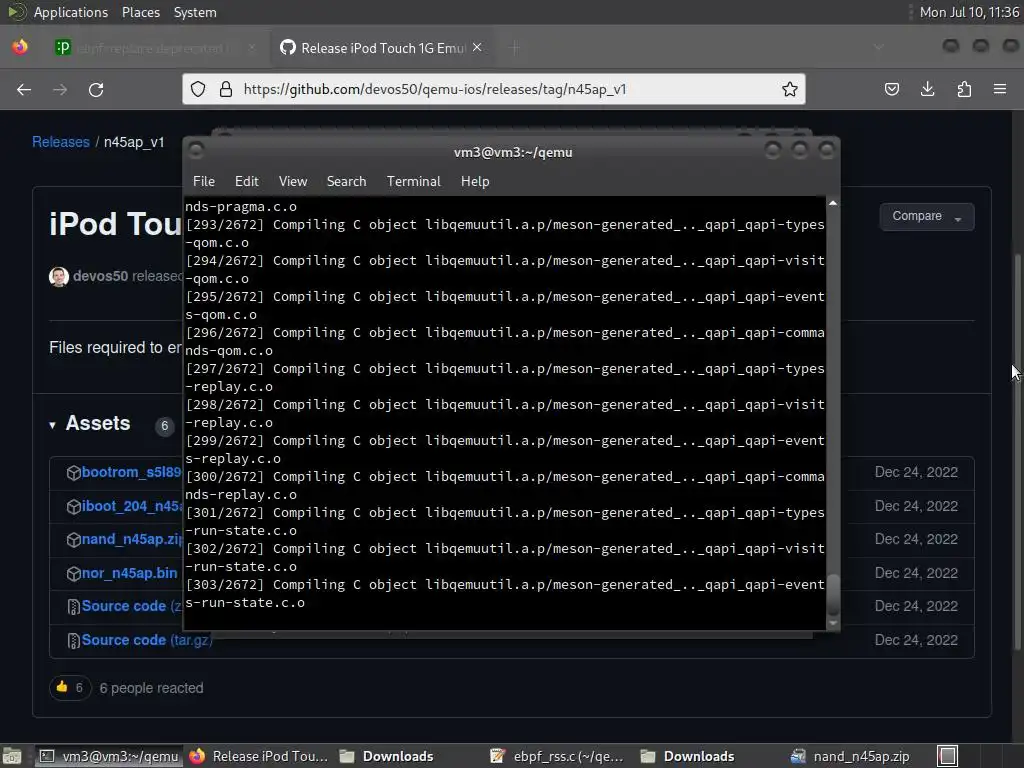Click the terminal scrollbar up arrow
This screenshot has height=768, width=1024.
pyautogui.click(x=833, y=203)
